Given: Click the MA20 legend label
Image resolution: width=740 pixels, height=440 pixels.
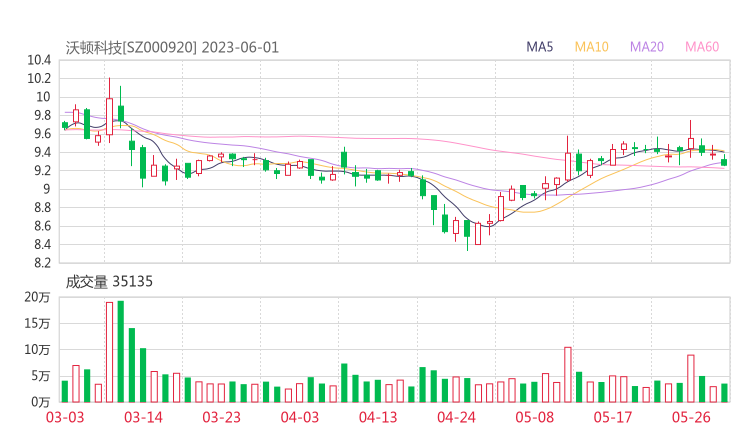Looking at the screenshot, I should pos(647,47).
